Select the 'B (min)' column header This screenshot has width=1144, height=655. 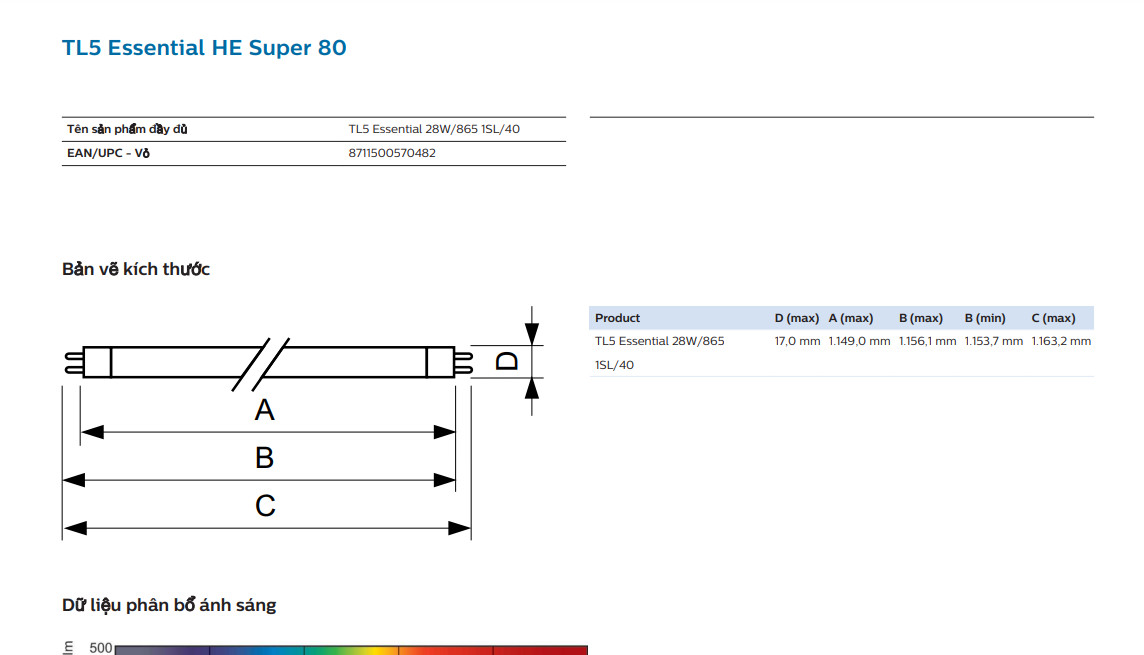coord(984,318)
